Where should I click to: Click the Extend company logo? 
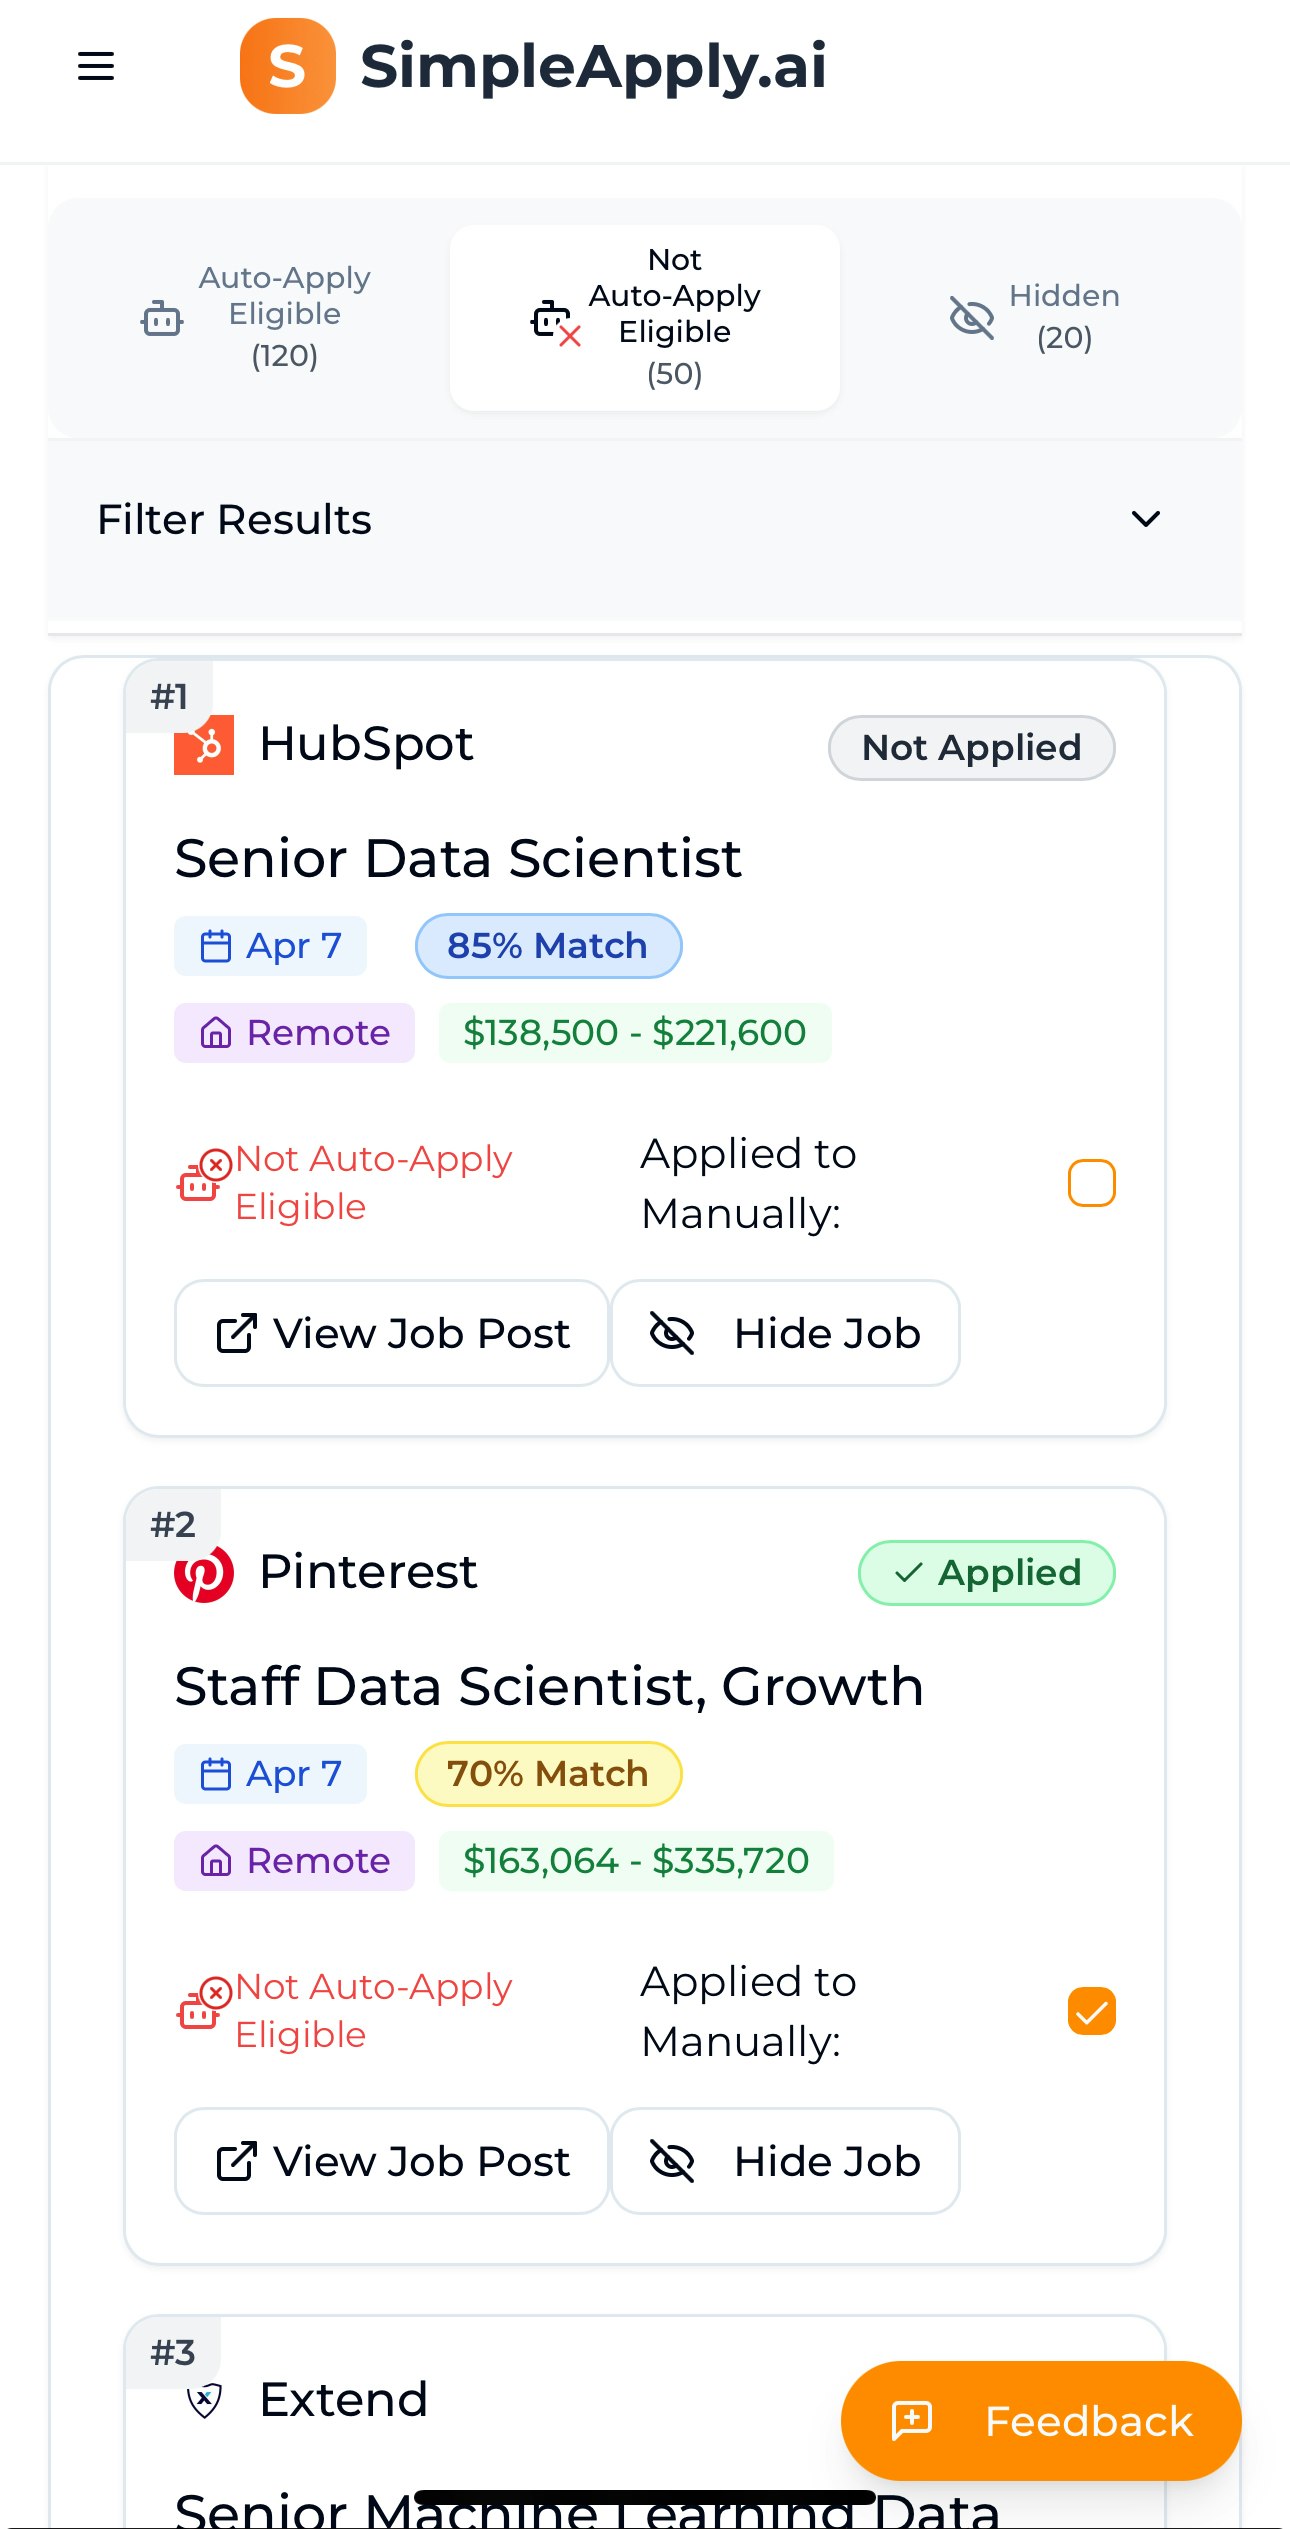(204, 2399)
